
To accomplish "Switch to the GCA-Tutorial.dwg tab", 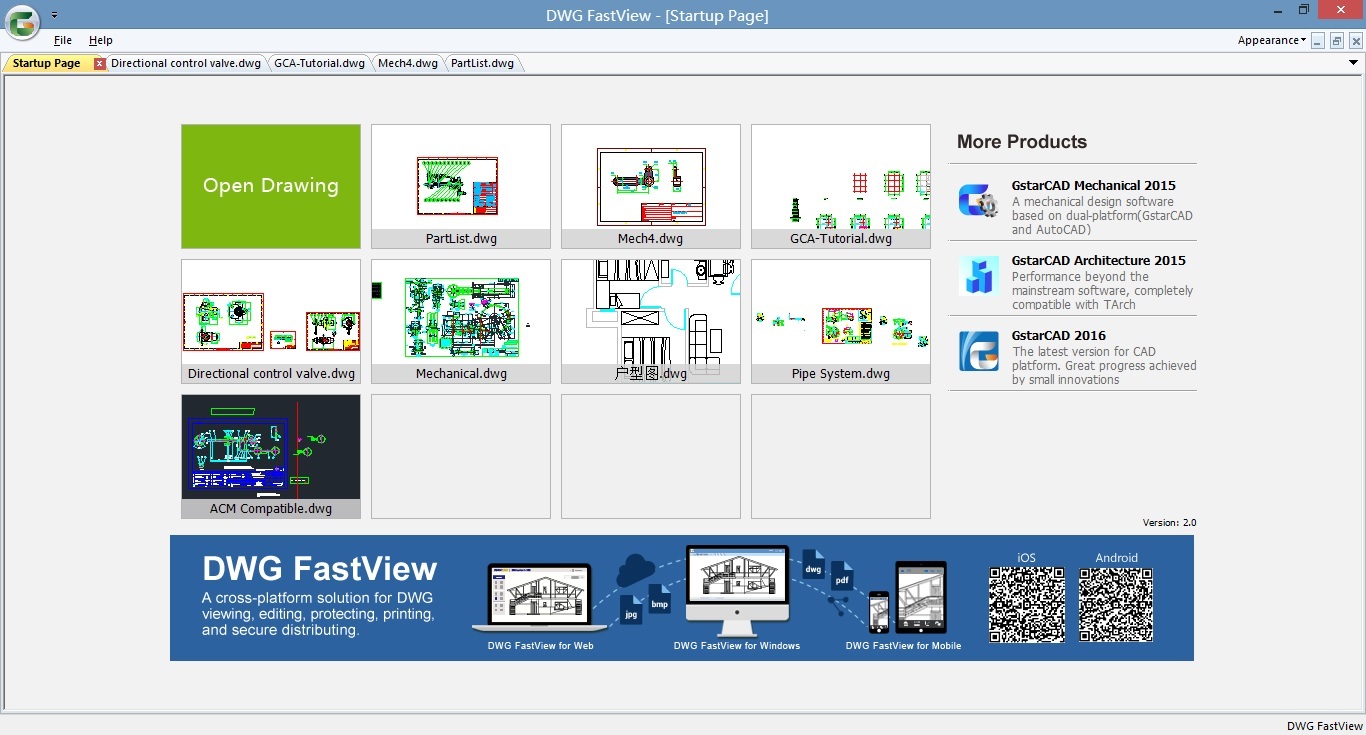I will click(319, 63).
